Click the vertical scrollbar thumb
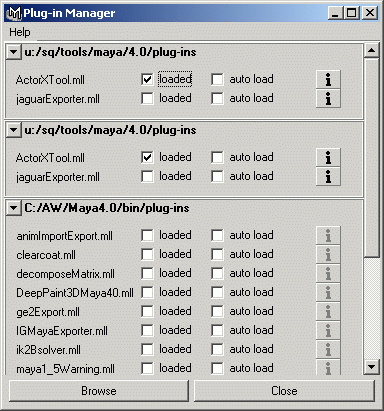The width and height of the screenshot is (384, 411). [x=371, y=157]
